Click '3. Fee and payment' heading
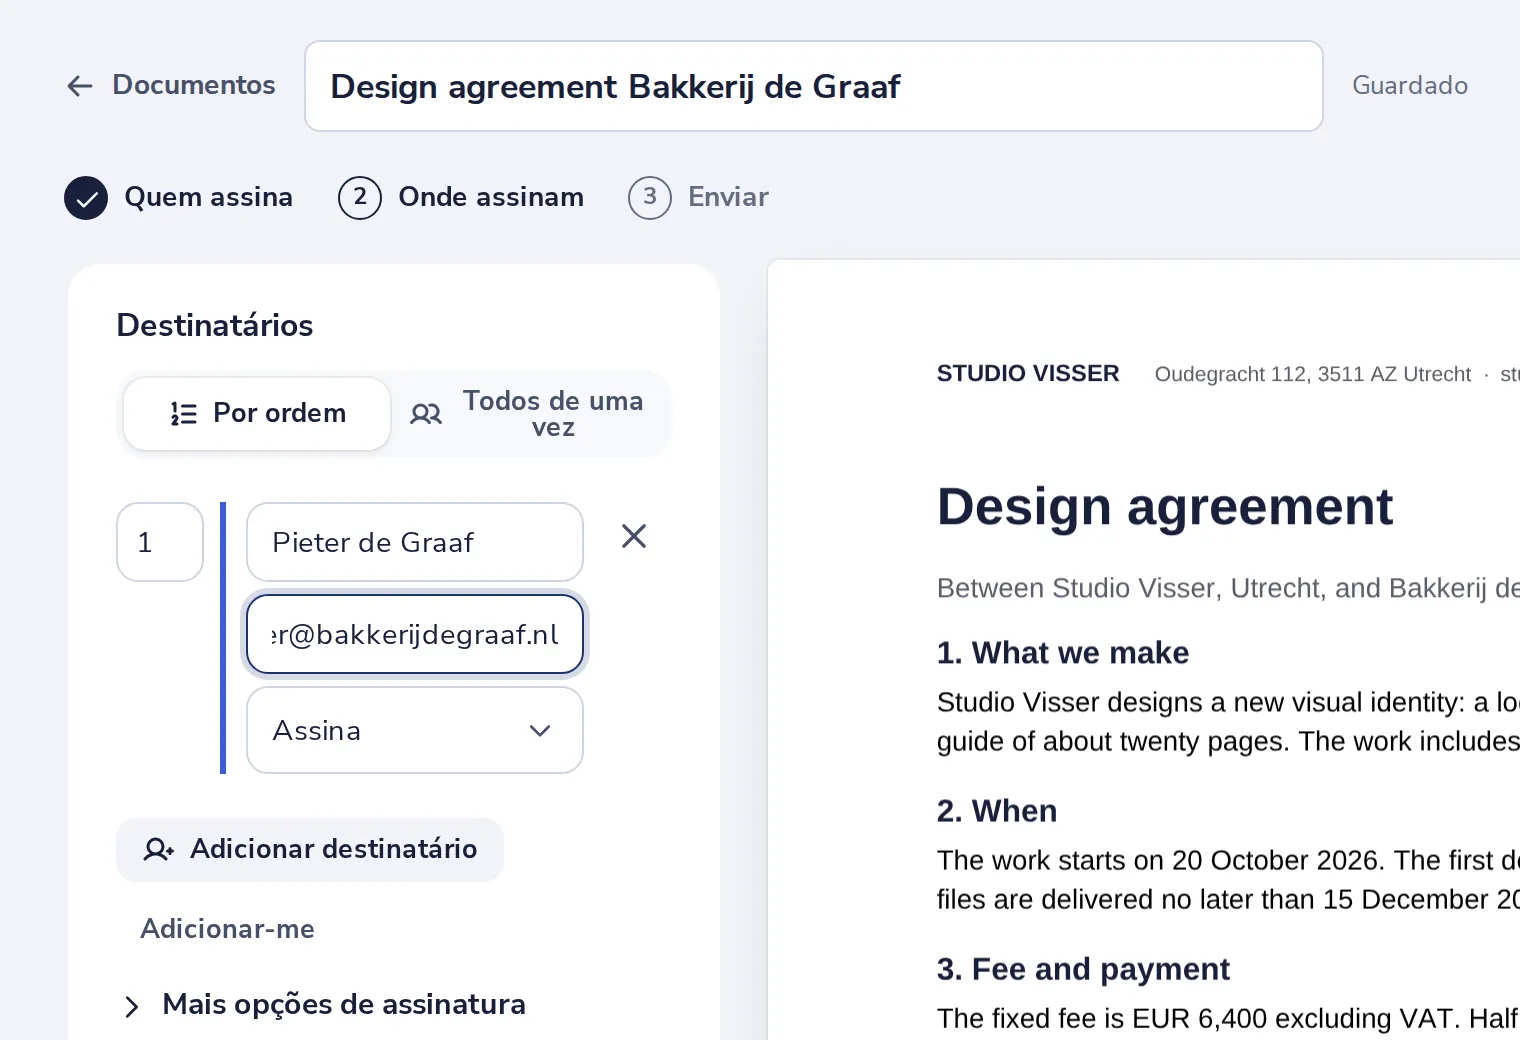Screen dimensions: 1520x1040 click(1083, 969)
